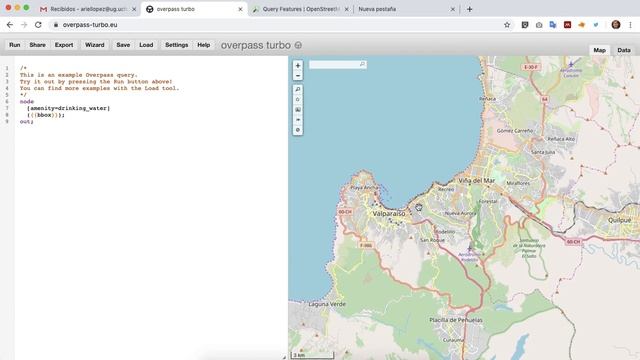Open the Chrome three-dot menu
This screenshot has height=360, width=640.
pos(631,25)
